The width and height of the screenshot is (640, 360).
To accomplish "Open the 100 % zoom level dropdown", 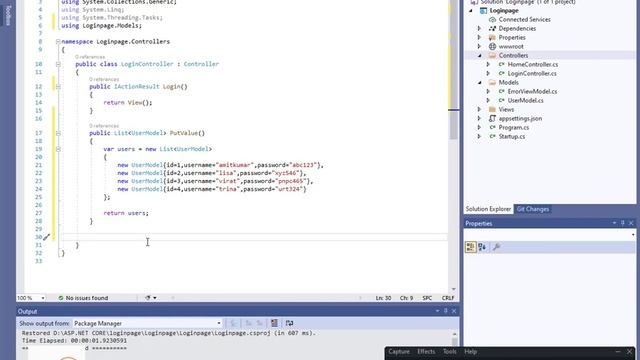I will pos(43,298).
